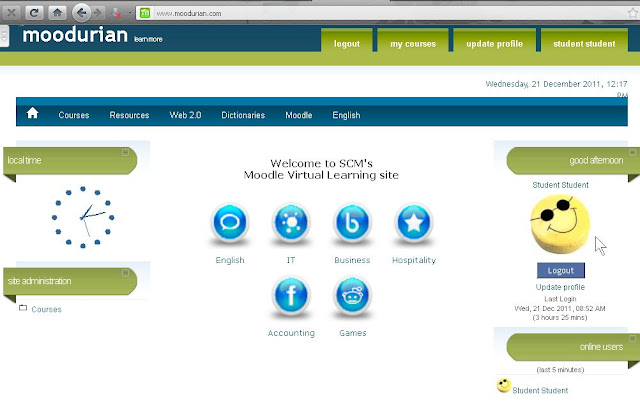Click the Accounting text link
640x401 pixels.
291,333
